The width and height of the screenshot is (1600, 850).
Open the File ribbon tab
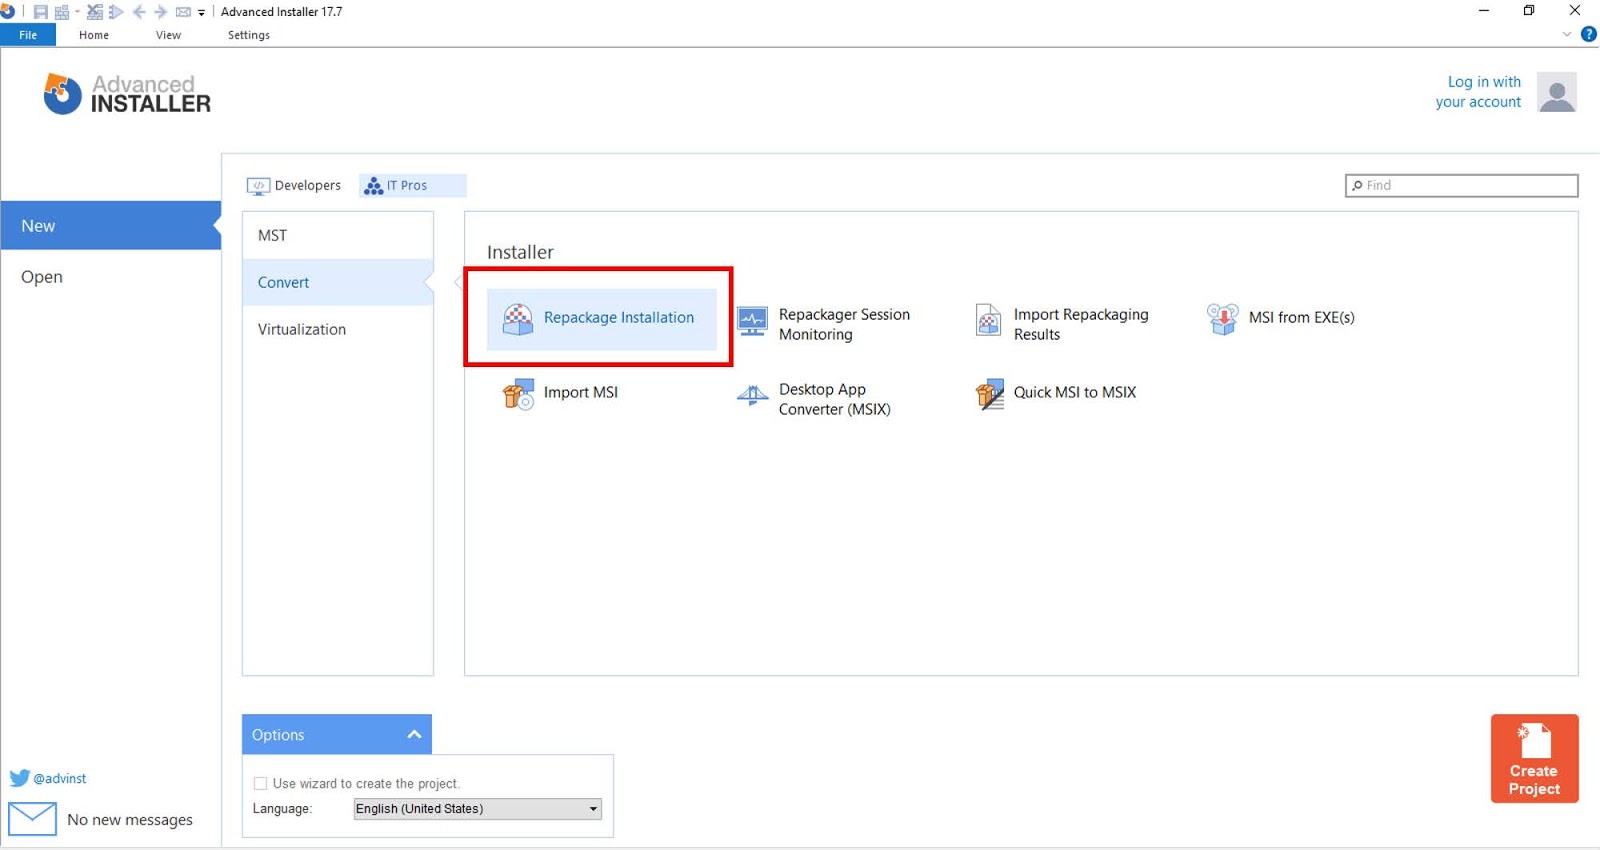[28, 35]
